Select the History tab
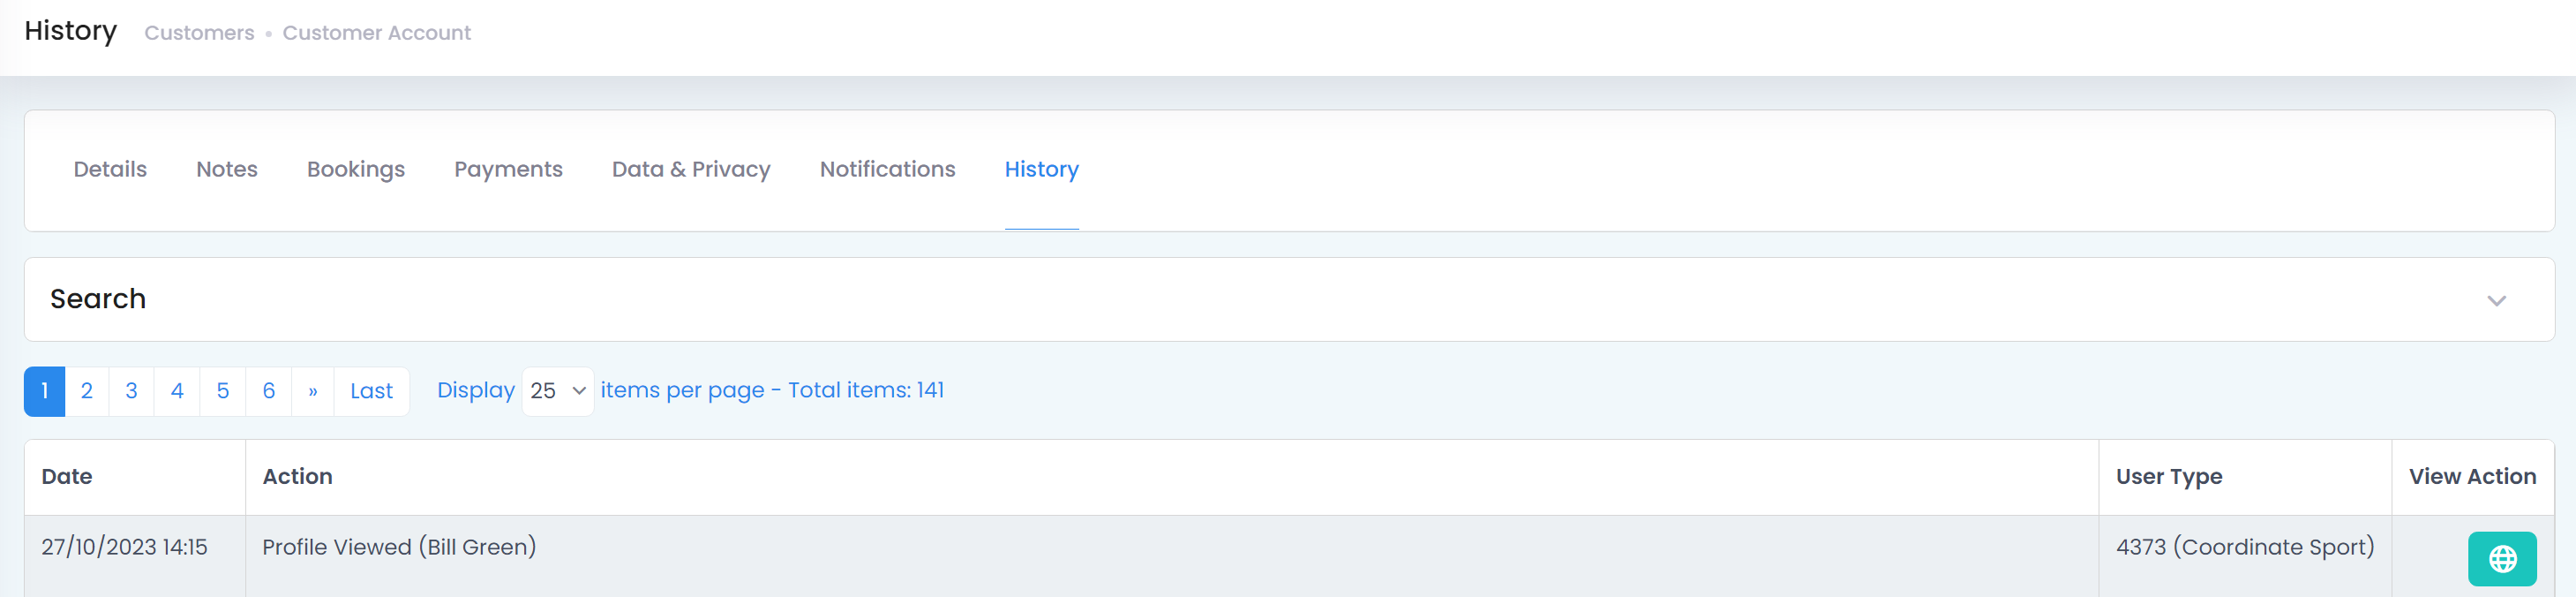 (1041, 169)
